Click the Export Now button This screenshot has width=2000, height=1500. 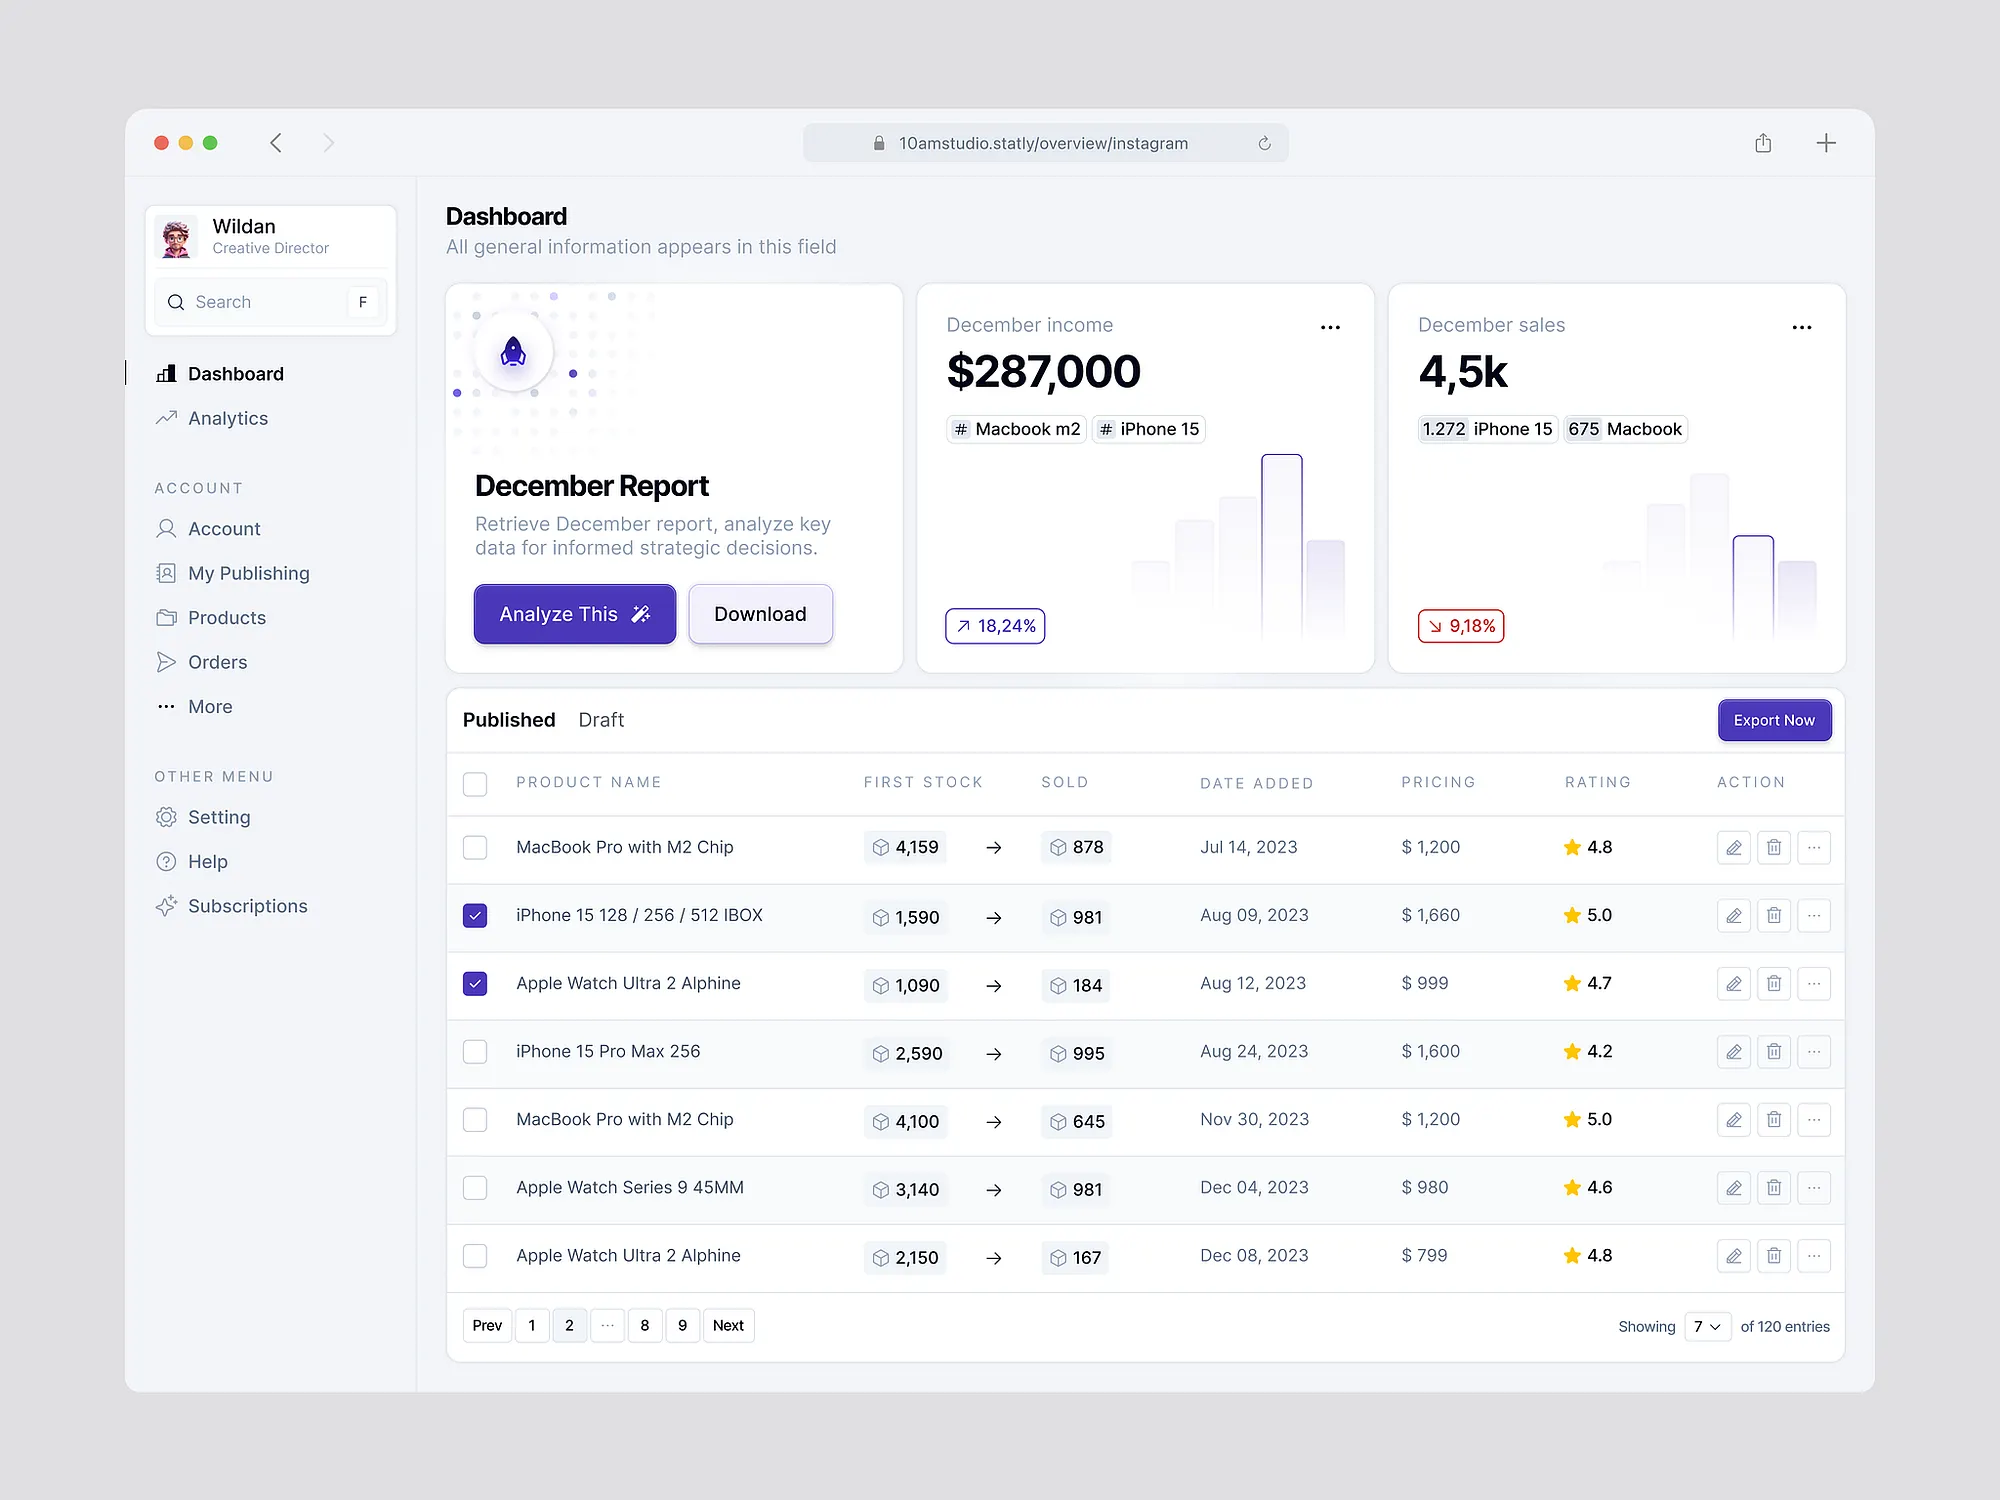[1773, 720]
